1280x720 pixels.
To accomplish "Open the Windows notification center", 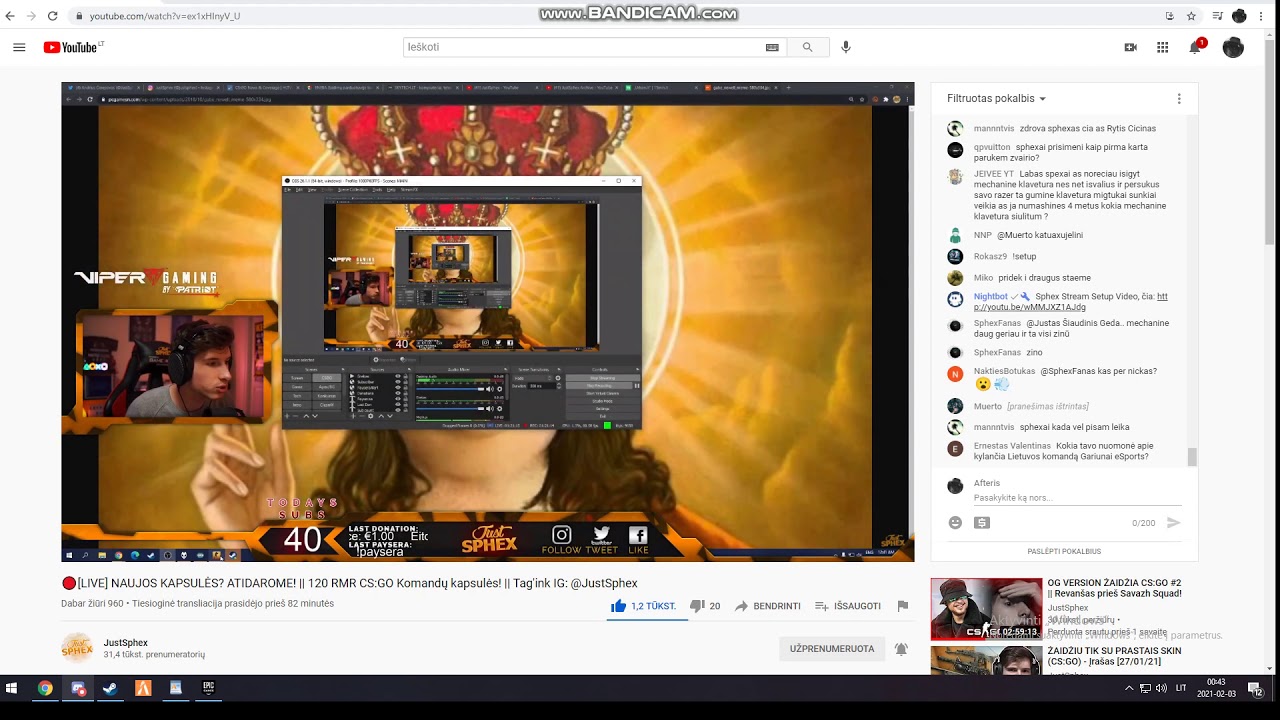I will 1254,688.
